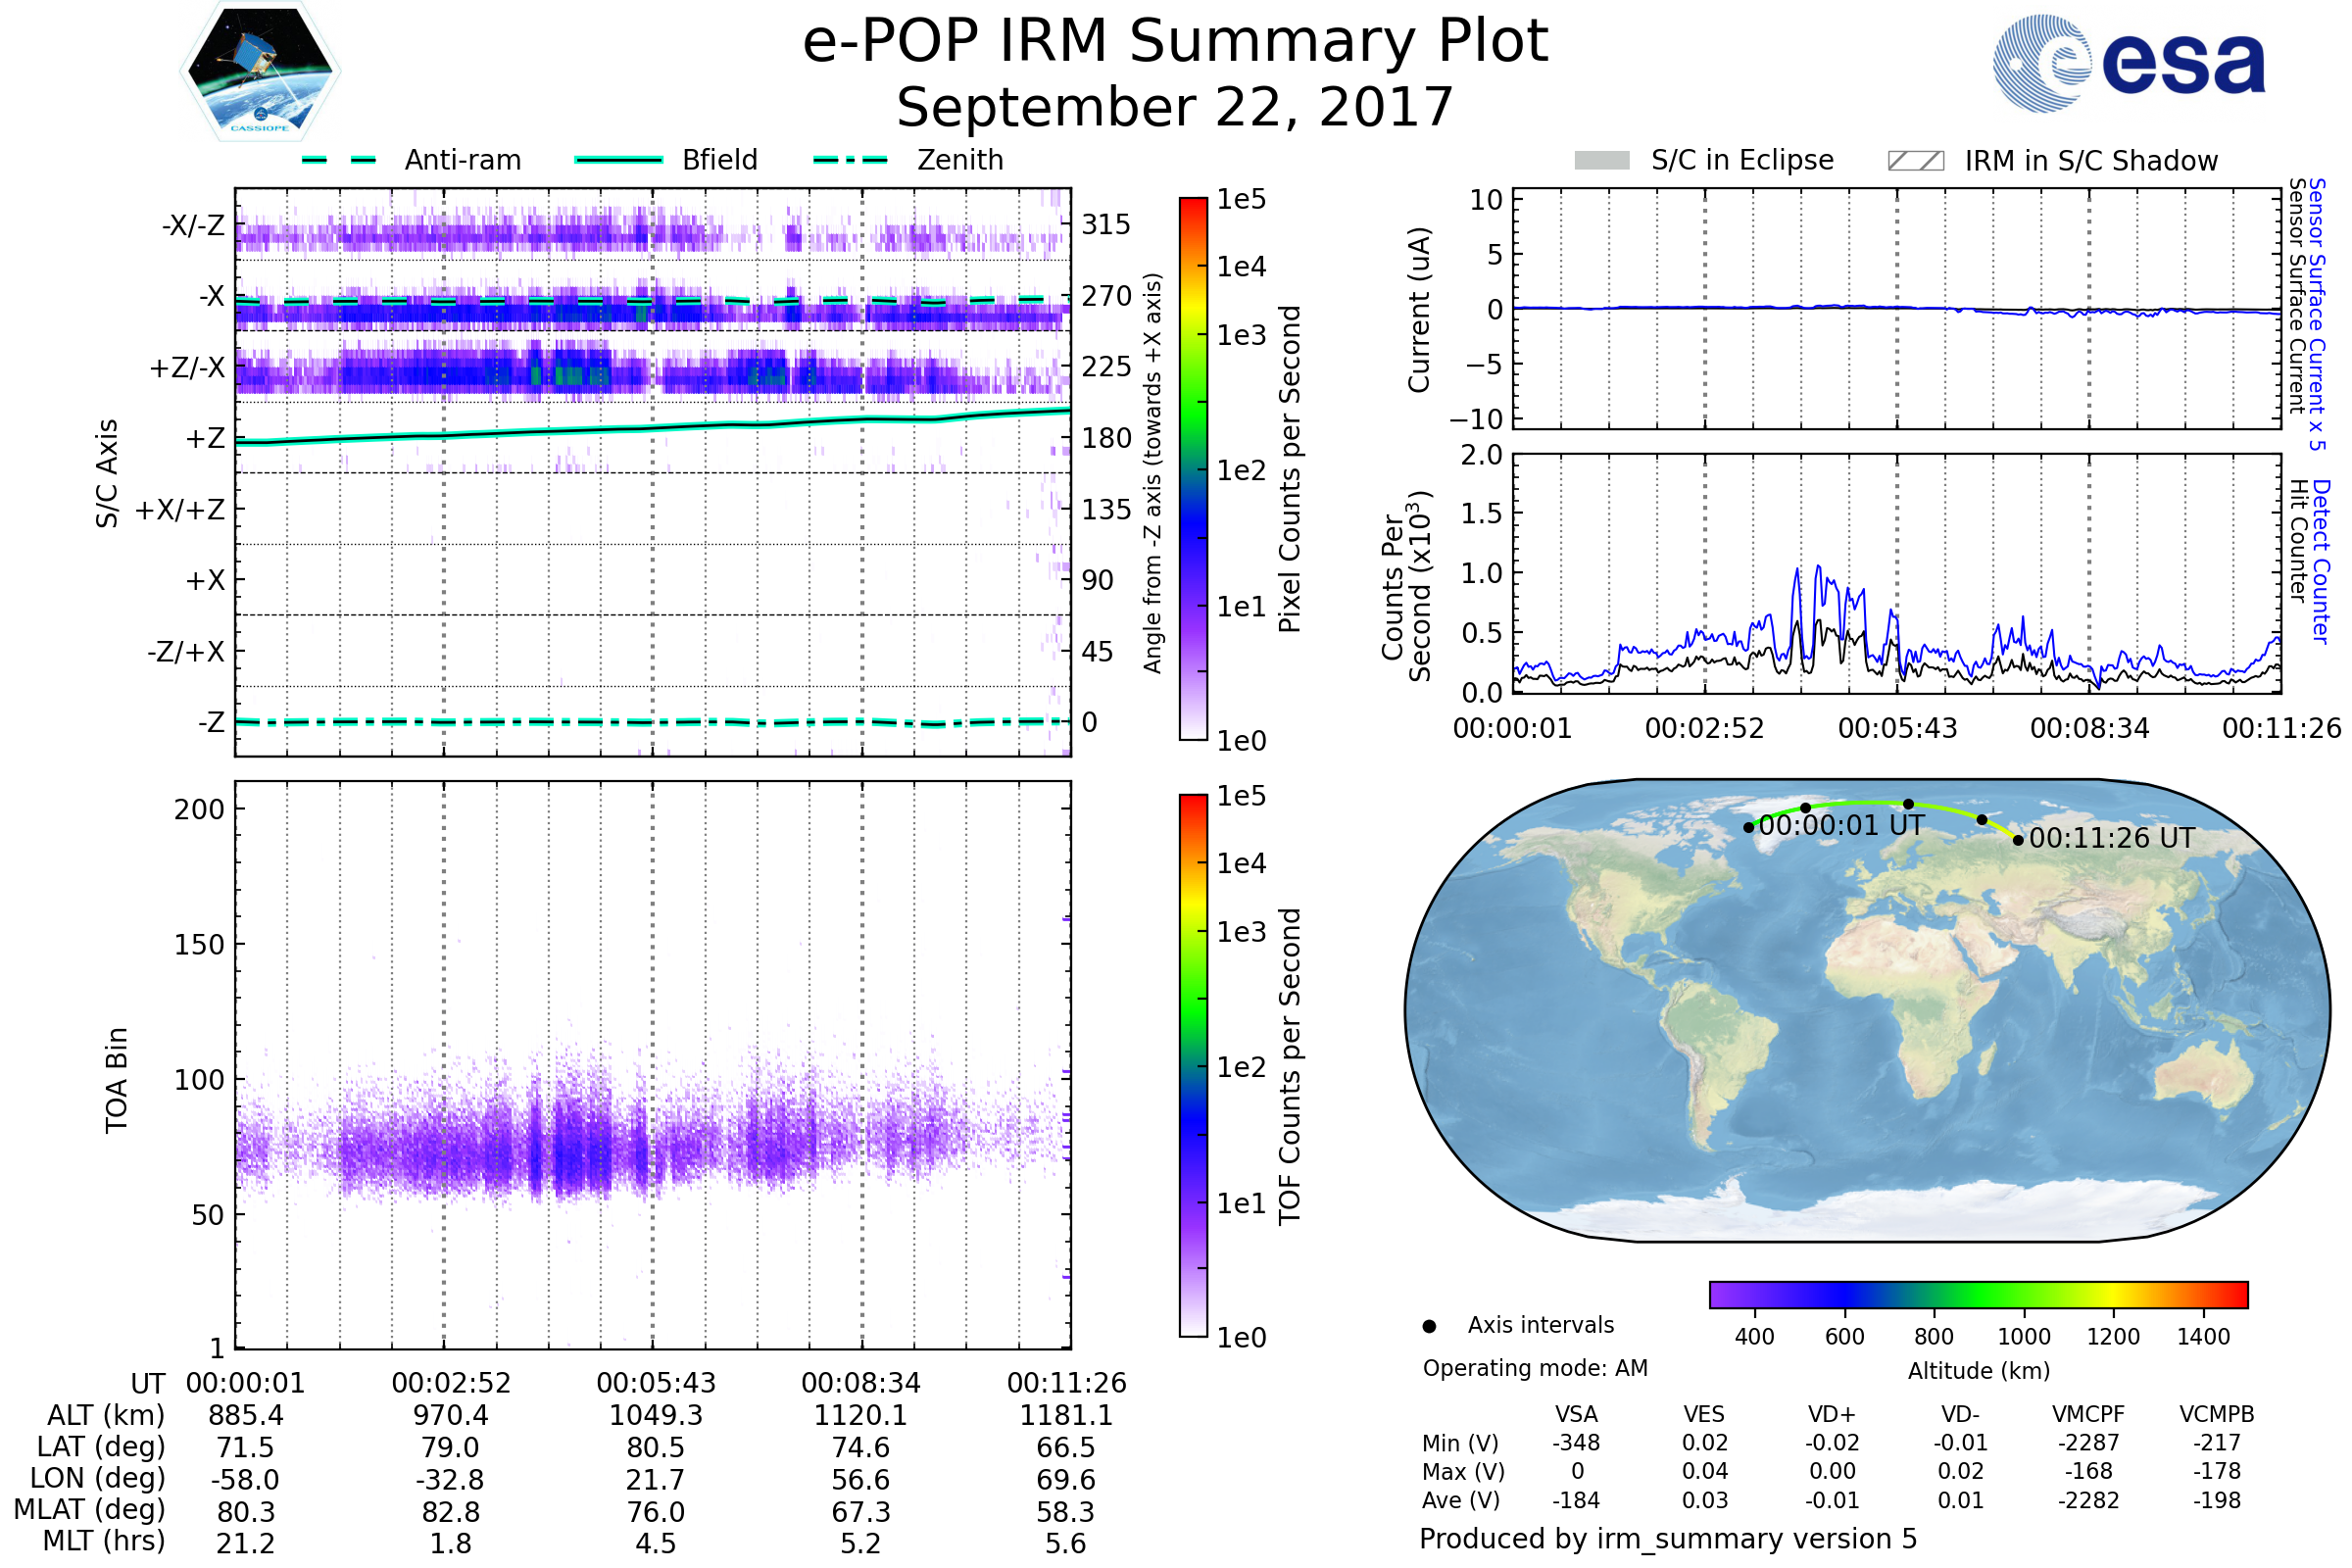Screen dimensions: 2352x1568
Task: Click the MLAT (deg) row label
Action: click(x=90, y=1509)
